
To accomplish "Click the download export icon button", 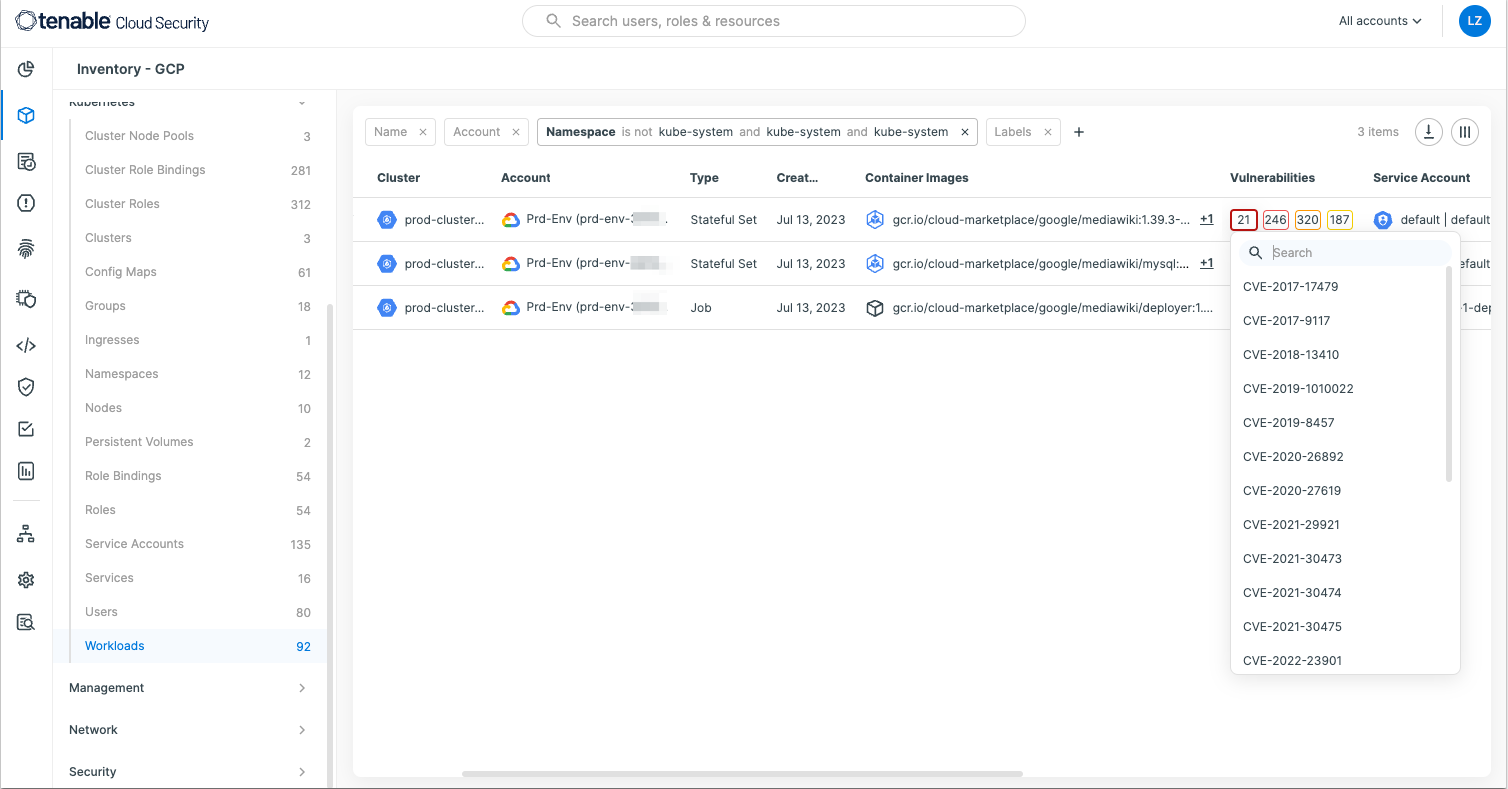I will (x=1428, y=132).
